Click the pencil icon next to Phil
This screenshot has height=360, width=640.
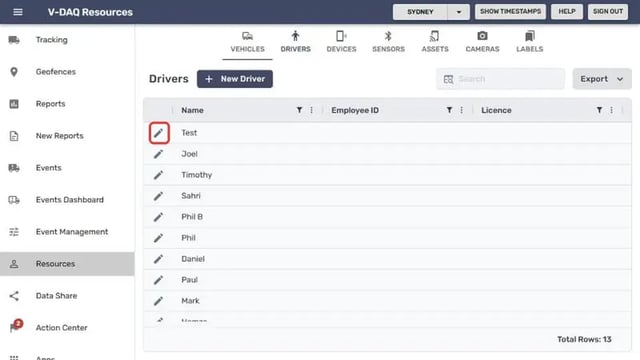pyautogui.click(x=158, y=238)
